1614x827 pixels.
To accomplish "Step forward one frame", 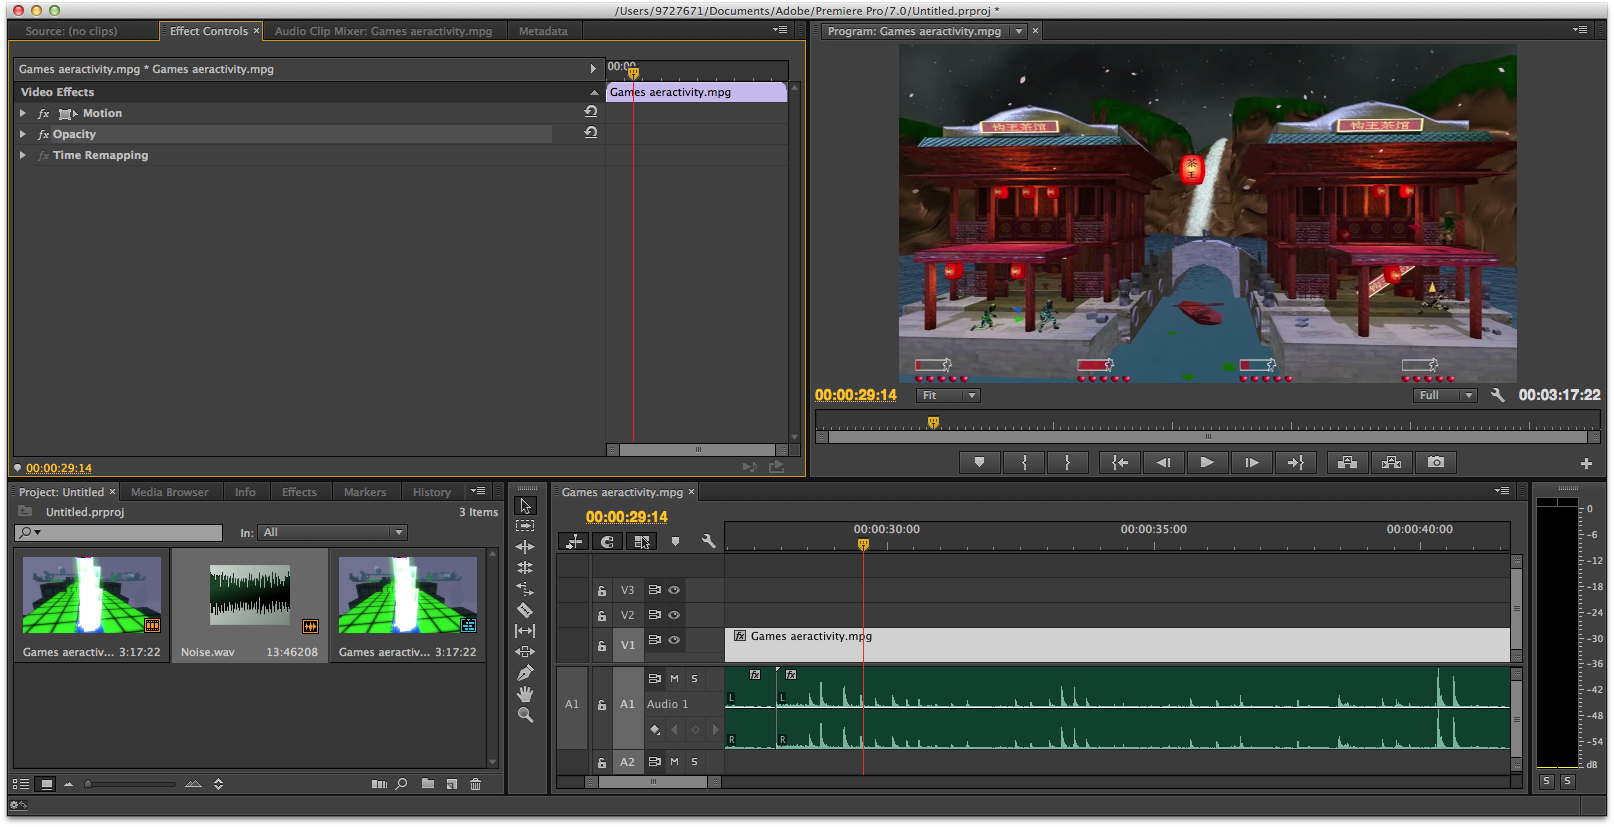I will tap(1251, 462).
